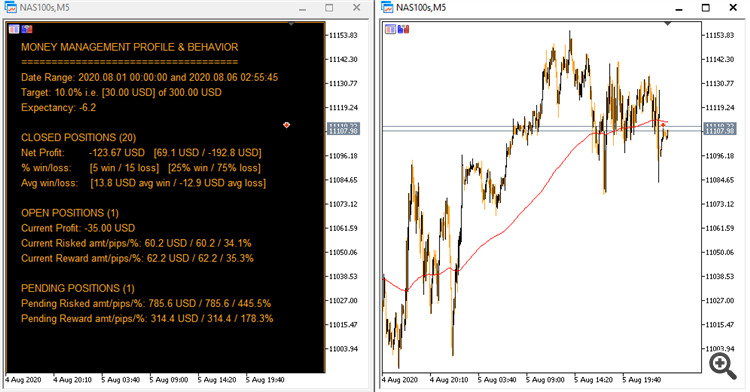The height and width of the screenshot is (392, 750).
Task: Click the magnifier zoom-in icon on right chart
Action: pos(723,367)
